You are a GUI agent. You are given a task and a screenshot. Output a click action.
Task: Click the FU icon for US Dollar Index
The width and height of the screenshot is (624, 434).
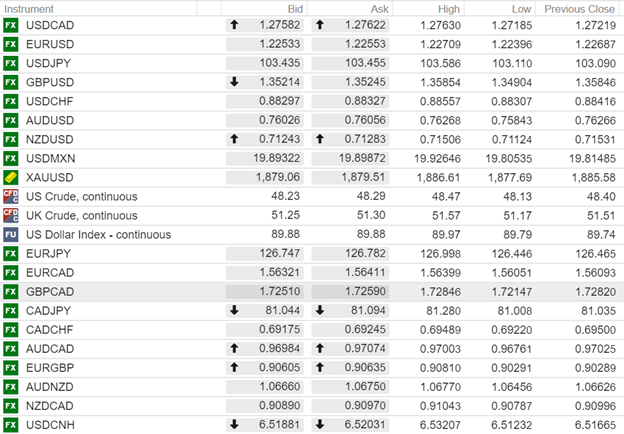(x=11, y=234)
